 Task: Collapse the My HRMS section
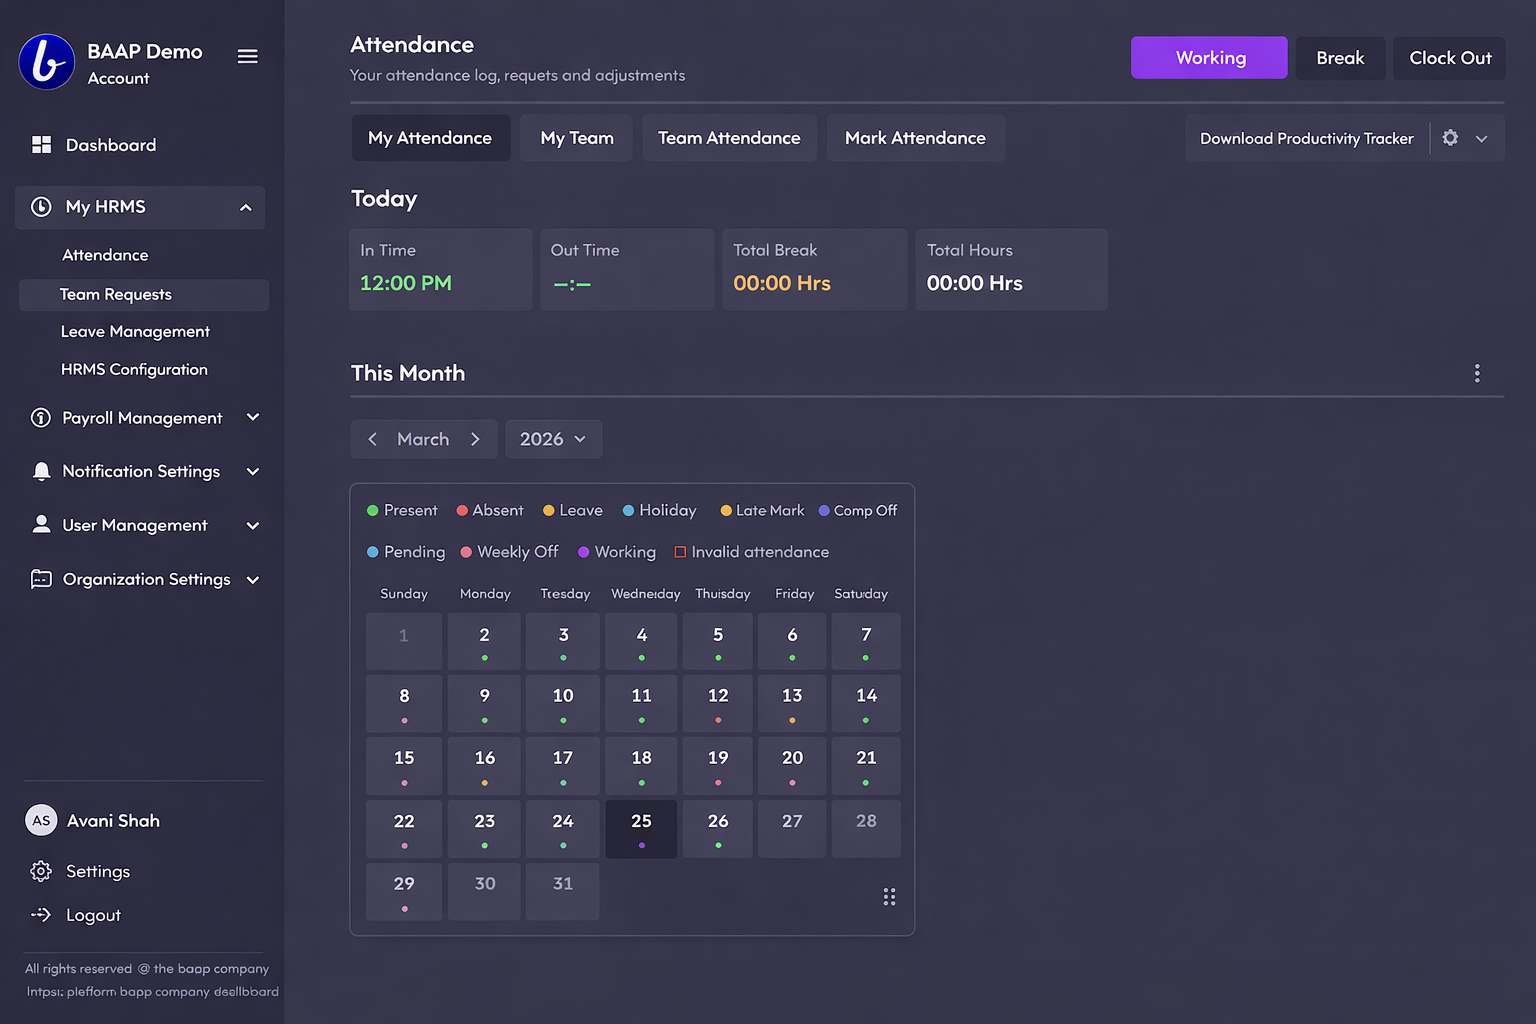coord(245,207)
